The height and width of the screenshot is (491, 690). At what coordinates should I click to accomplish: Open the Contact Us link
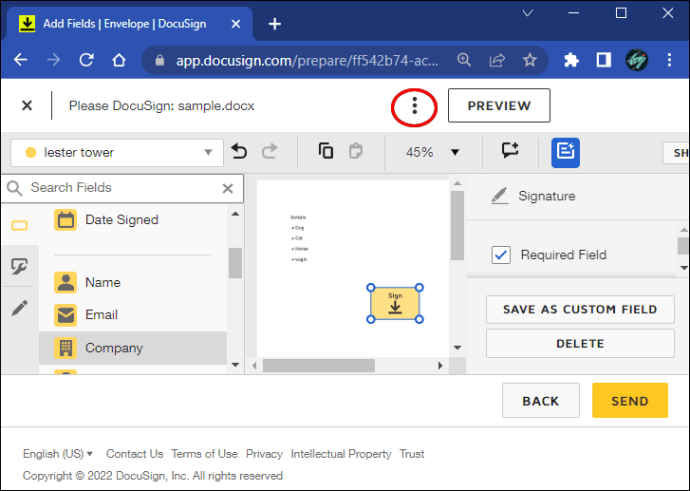[134, 454]
